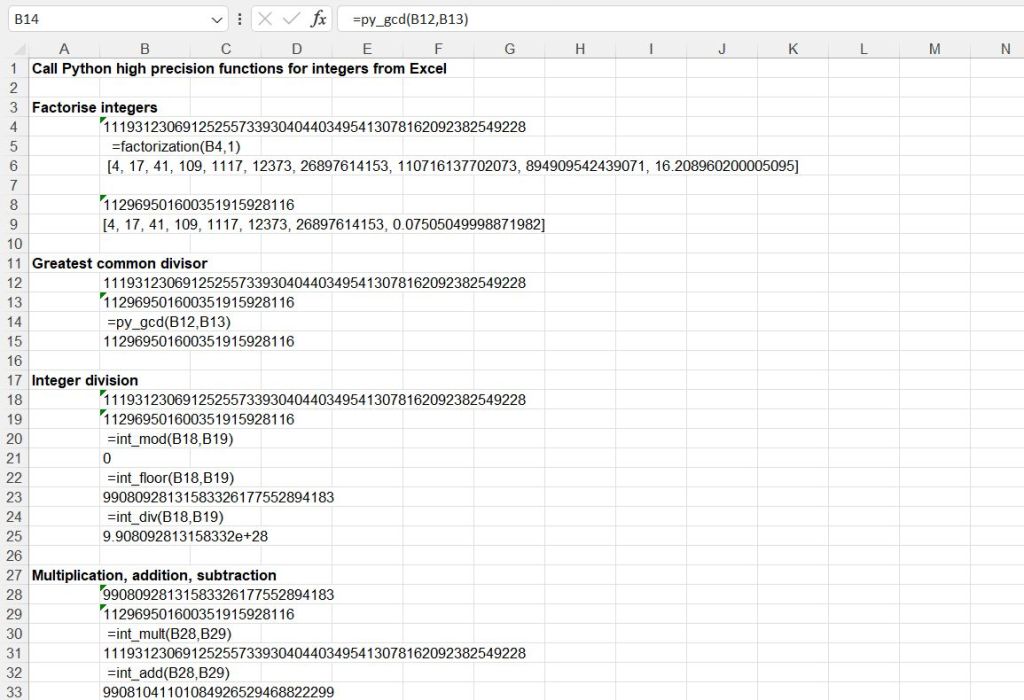1024x700 pixels.
Task: Click green error indicator in cell B28
Action: tap(104, 589)
